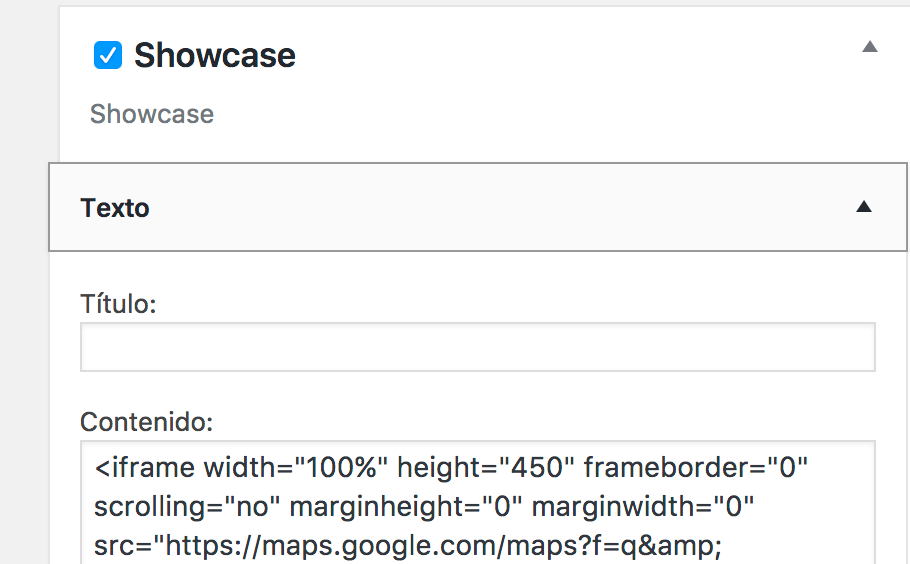This screenshot has height=564, width=910.
Task: Click the bold Texto widget title
Action: [115, 208]
